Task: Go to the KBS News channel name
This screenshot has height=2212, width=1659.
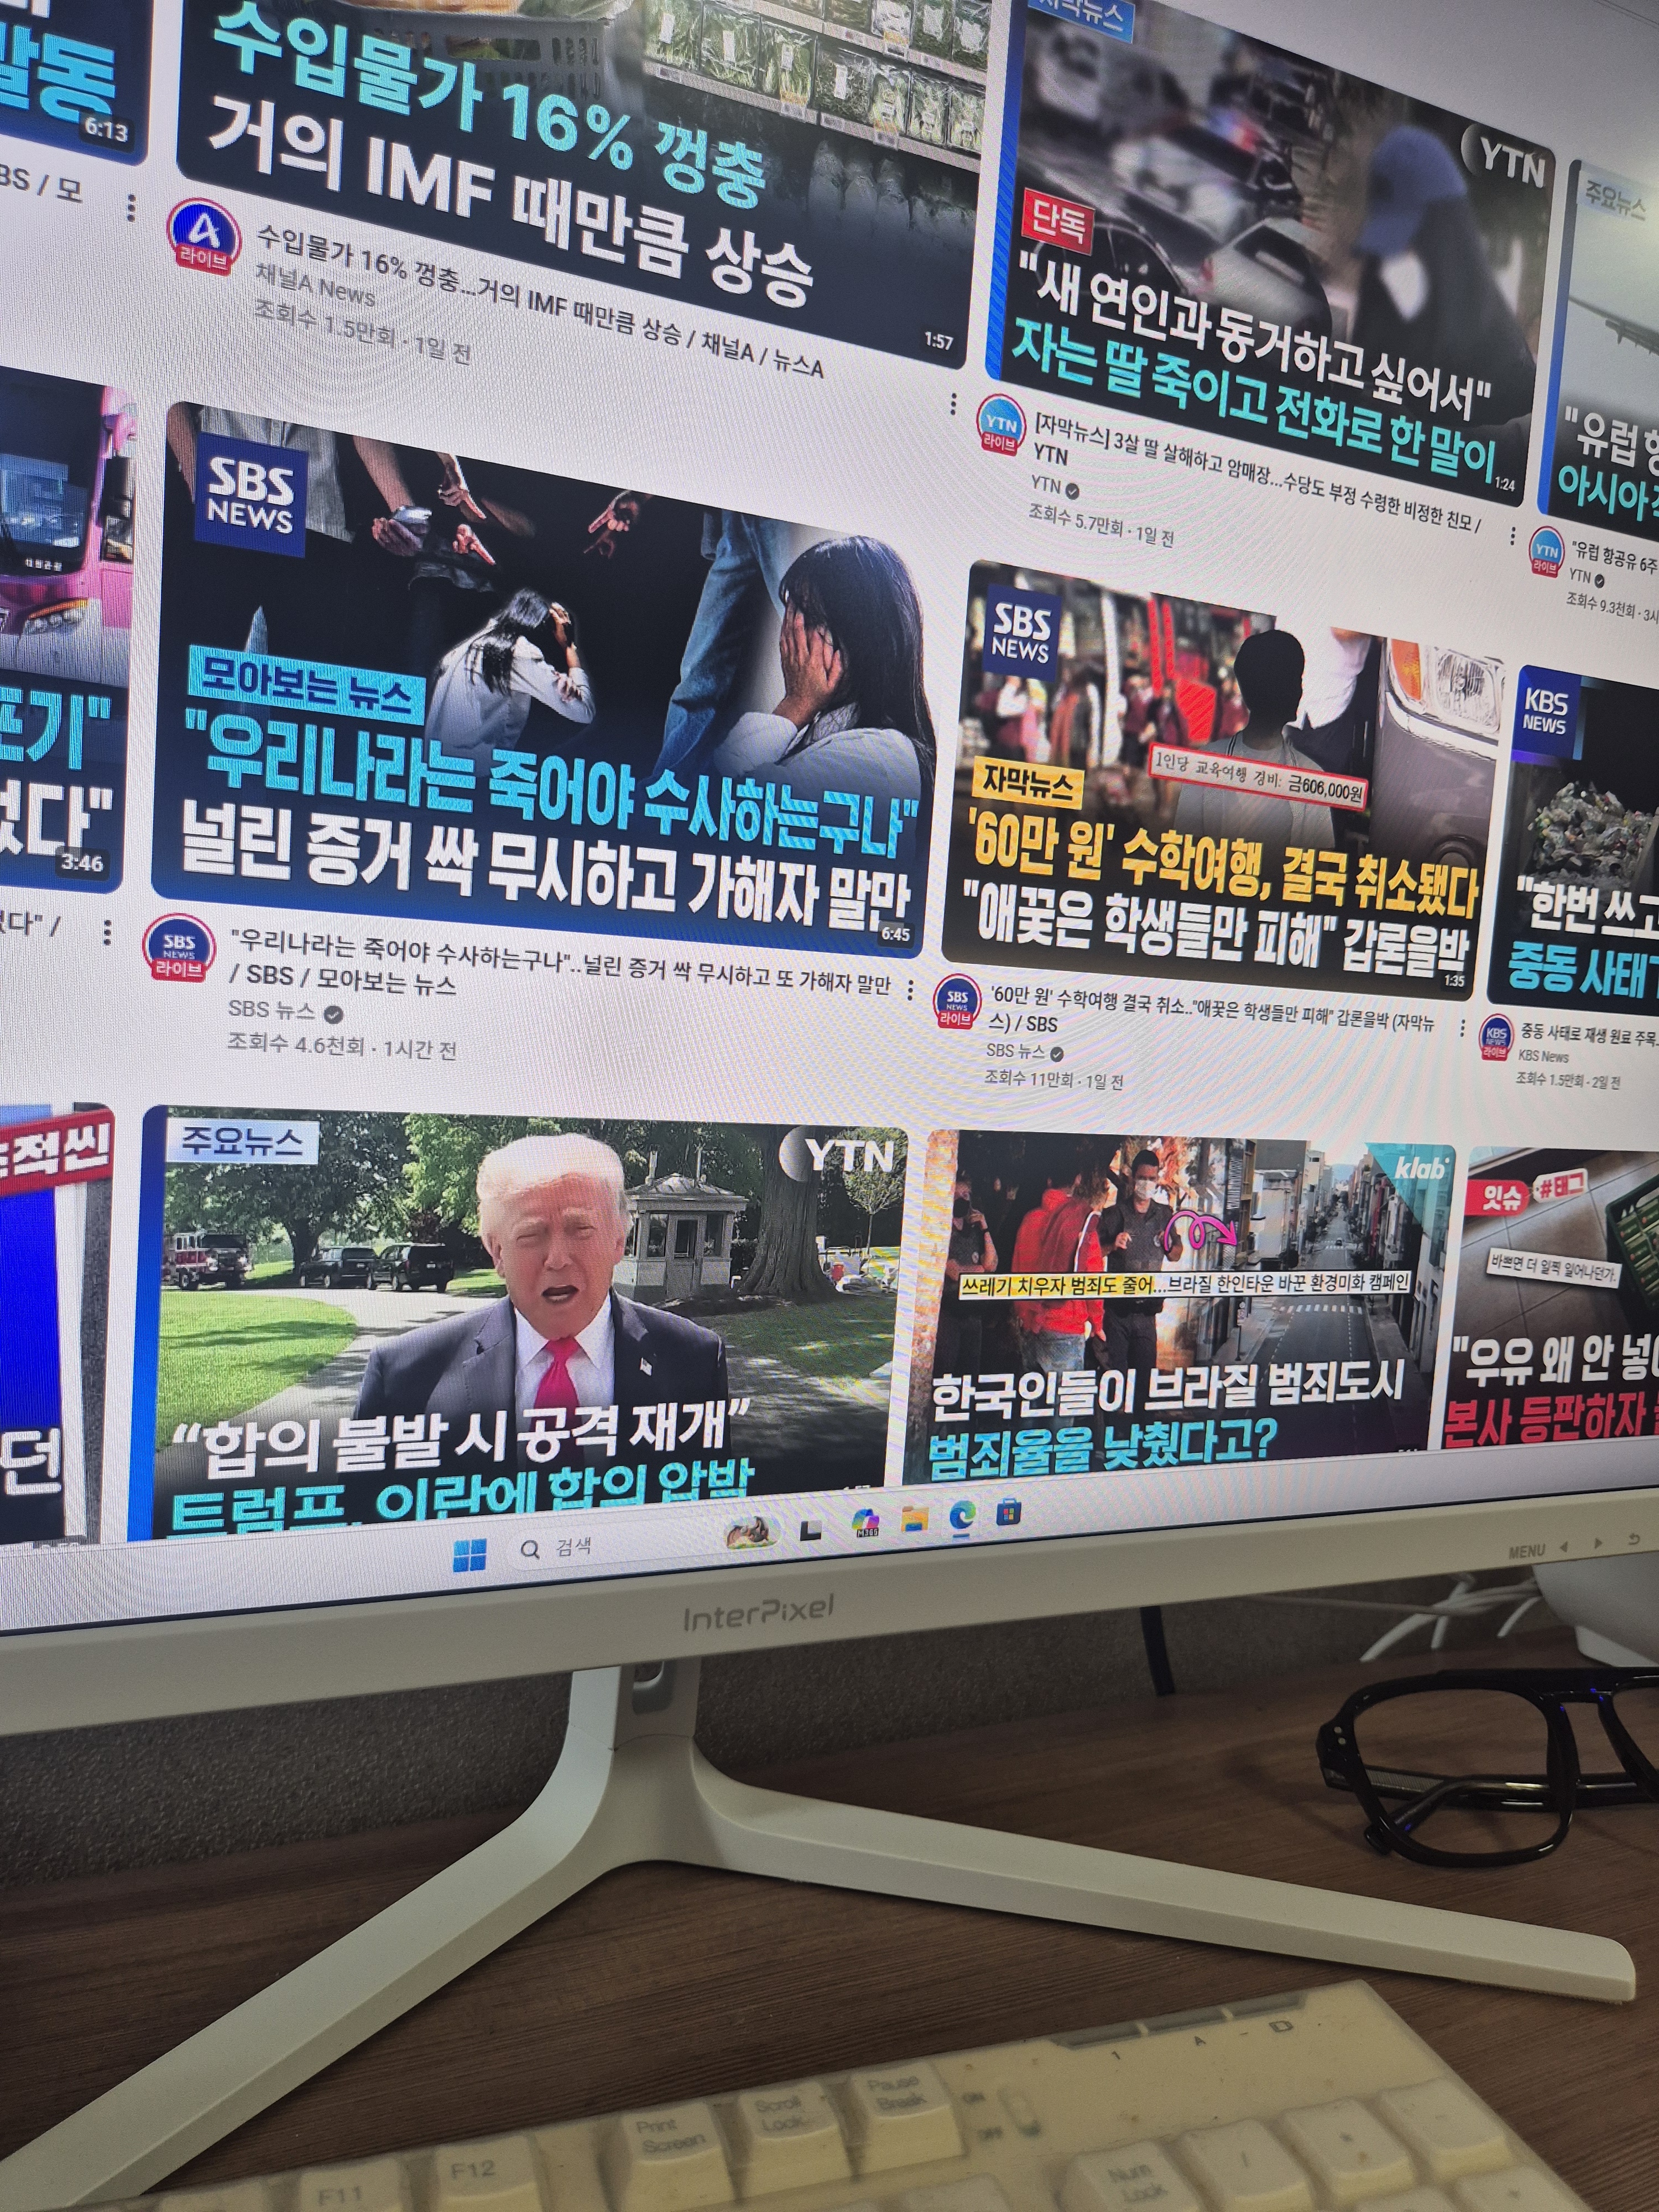Action: pyautogui.click(x=1544, y=1056)
